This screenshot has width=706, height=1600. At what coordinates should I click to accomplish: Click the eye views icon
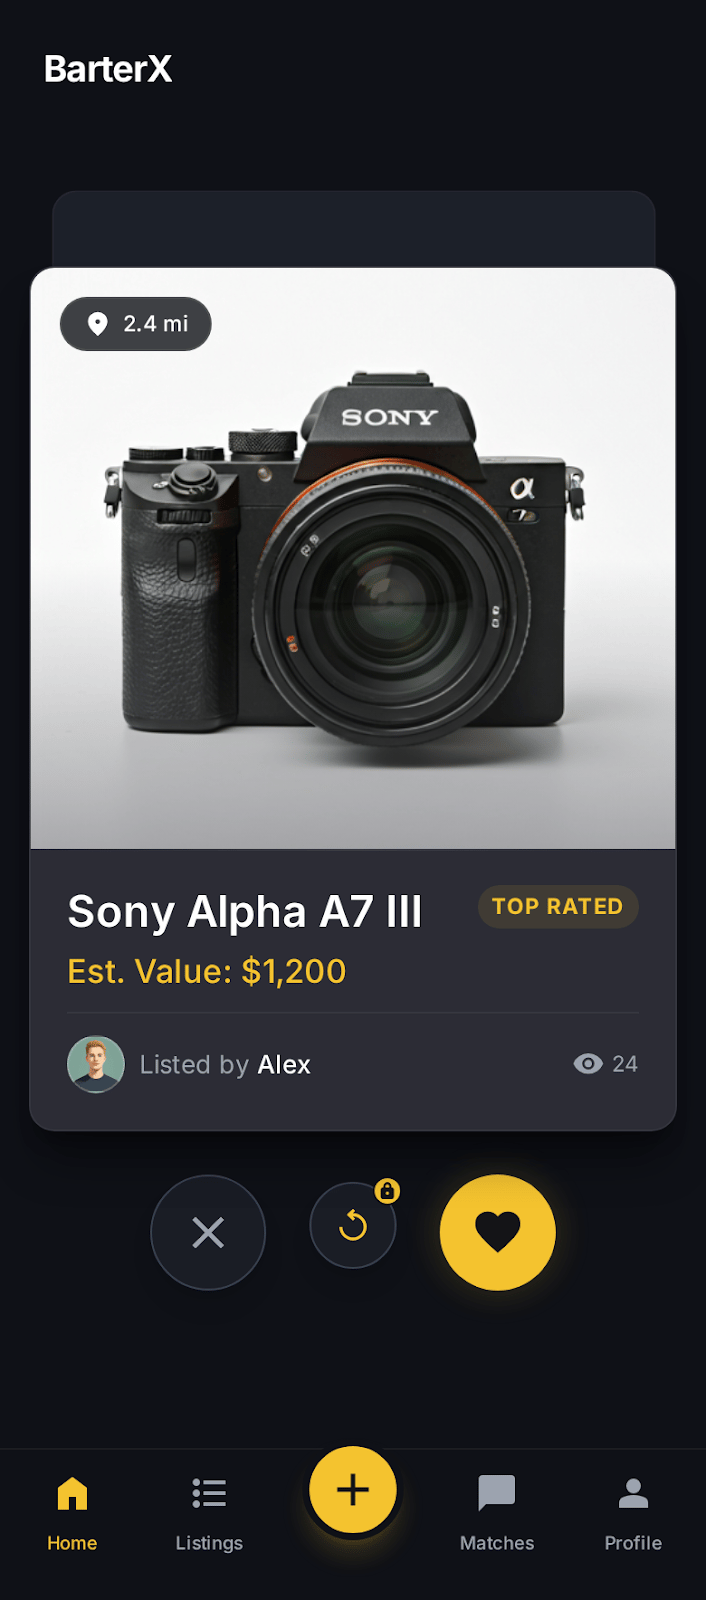pyautogui.click(x=588, y=1064)
